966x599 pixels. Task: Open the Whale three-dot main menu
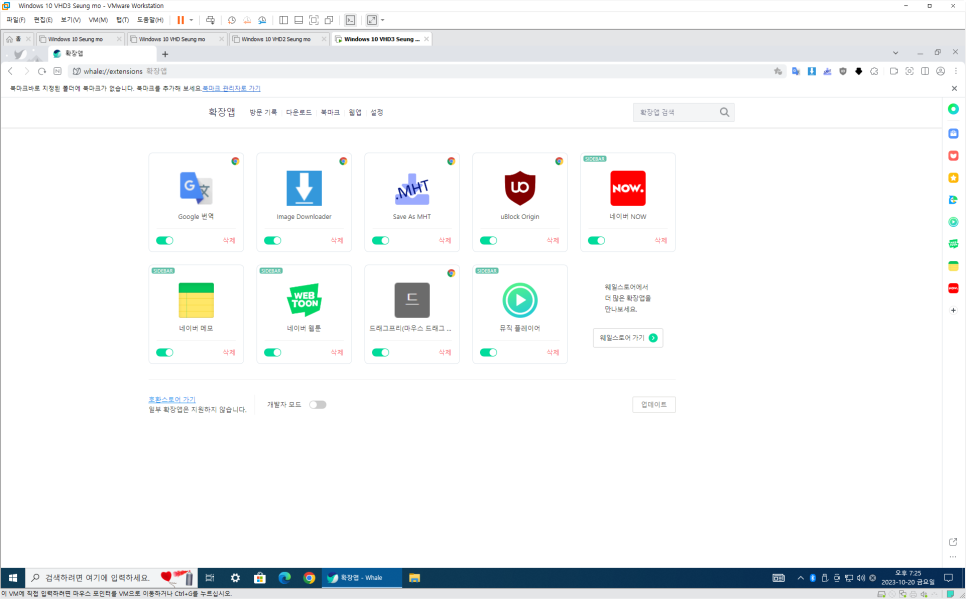click(x=956, y=71)
